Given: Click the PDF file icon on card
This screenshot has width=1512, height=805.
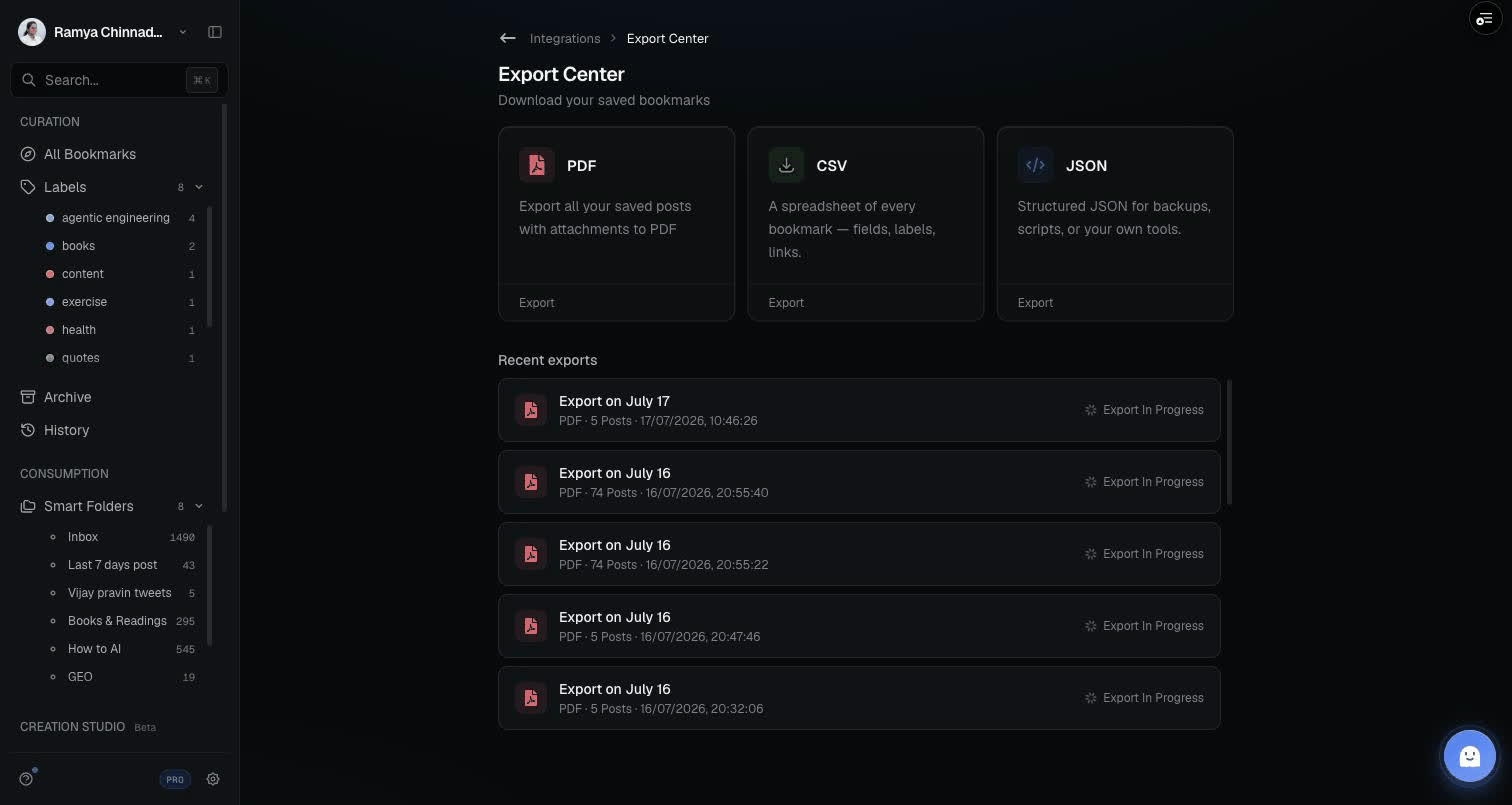Looking at the screenshot, I should pos(537,165).
